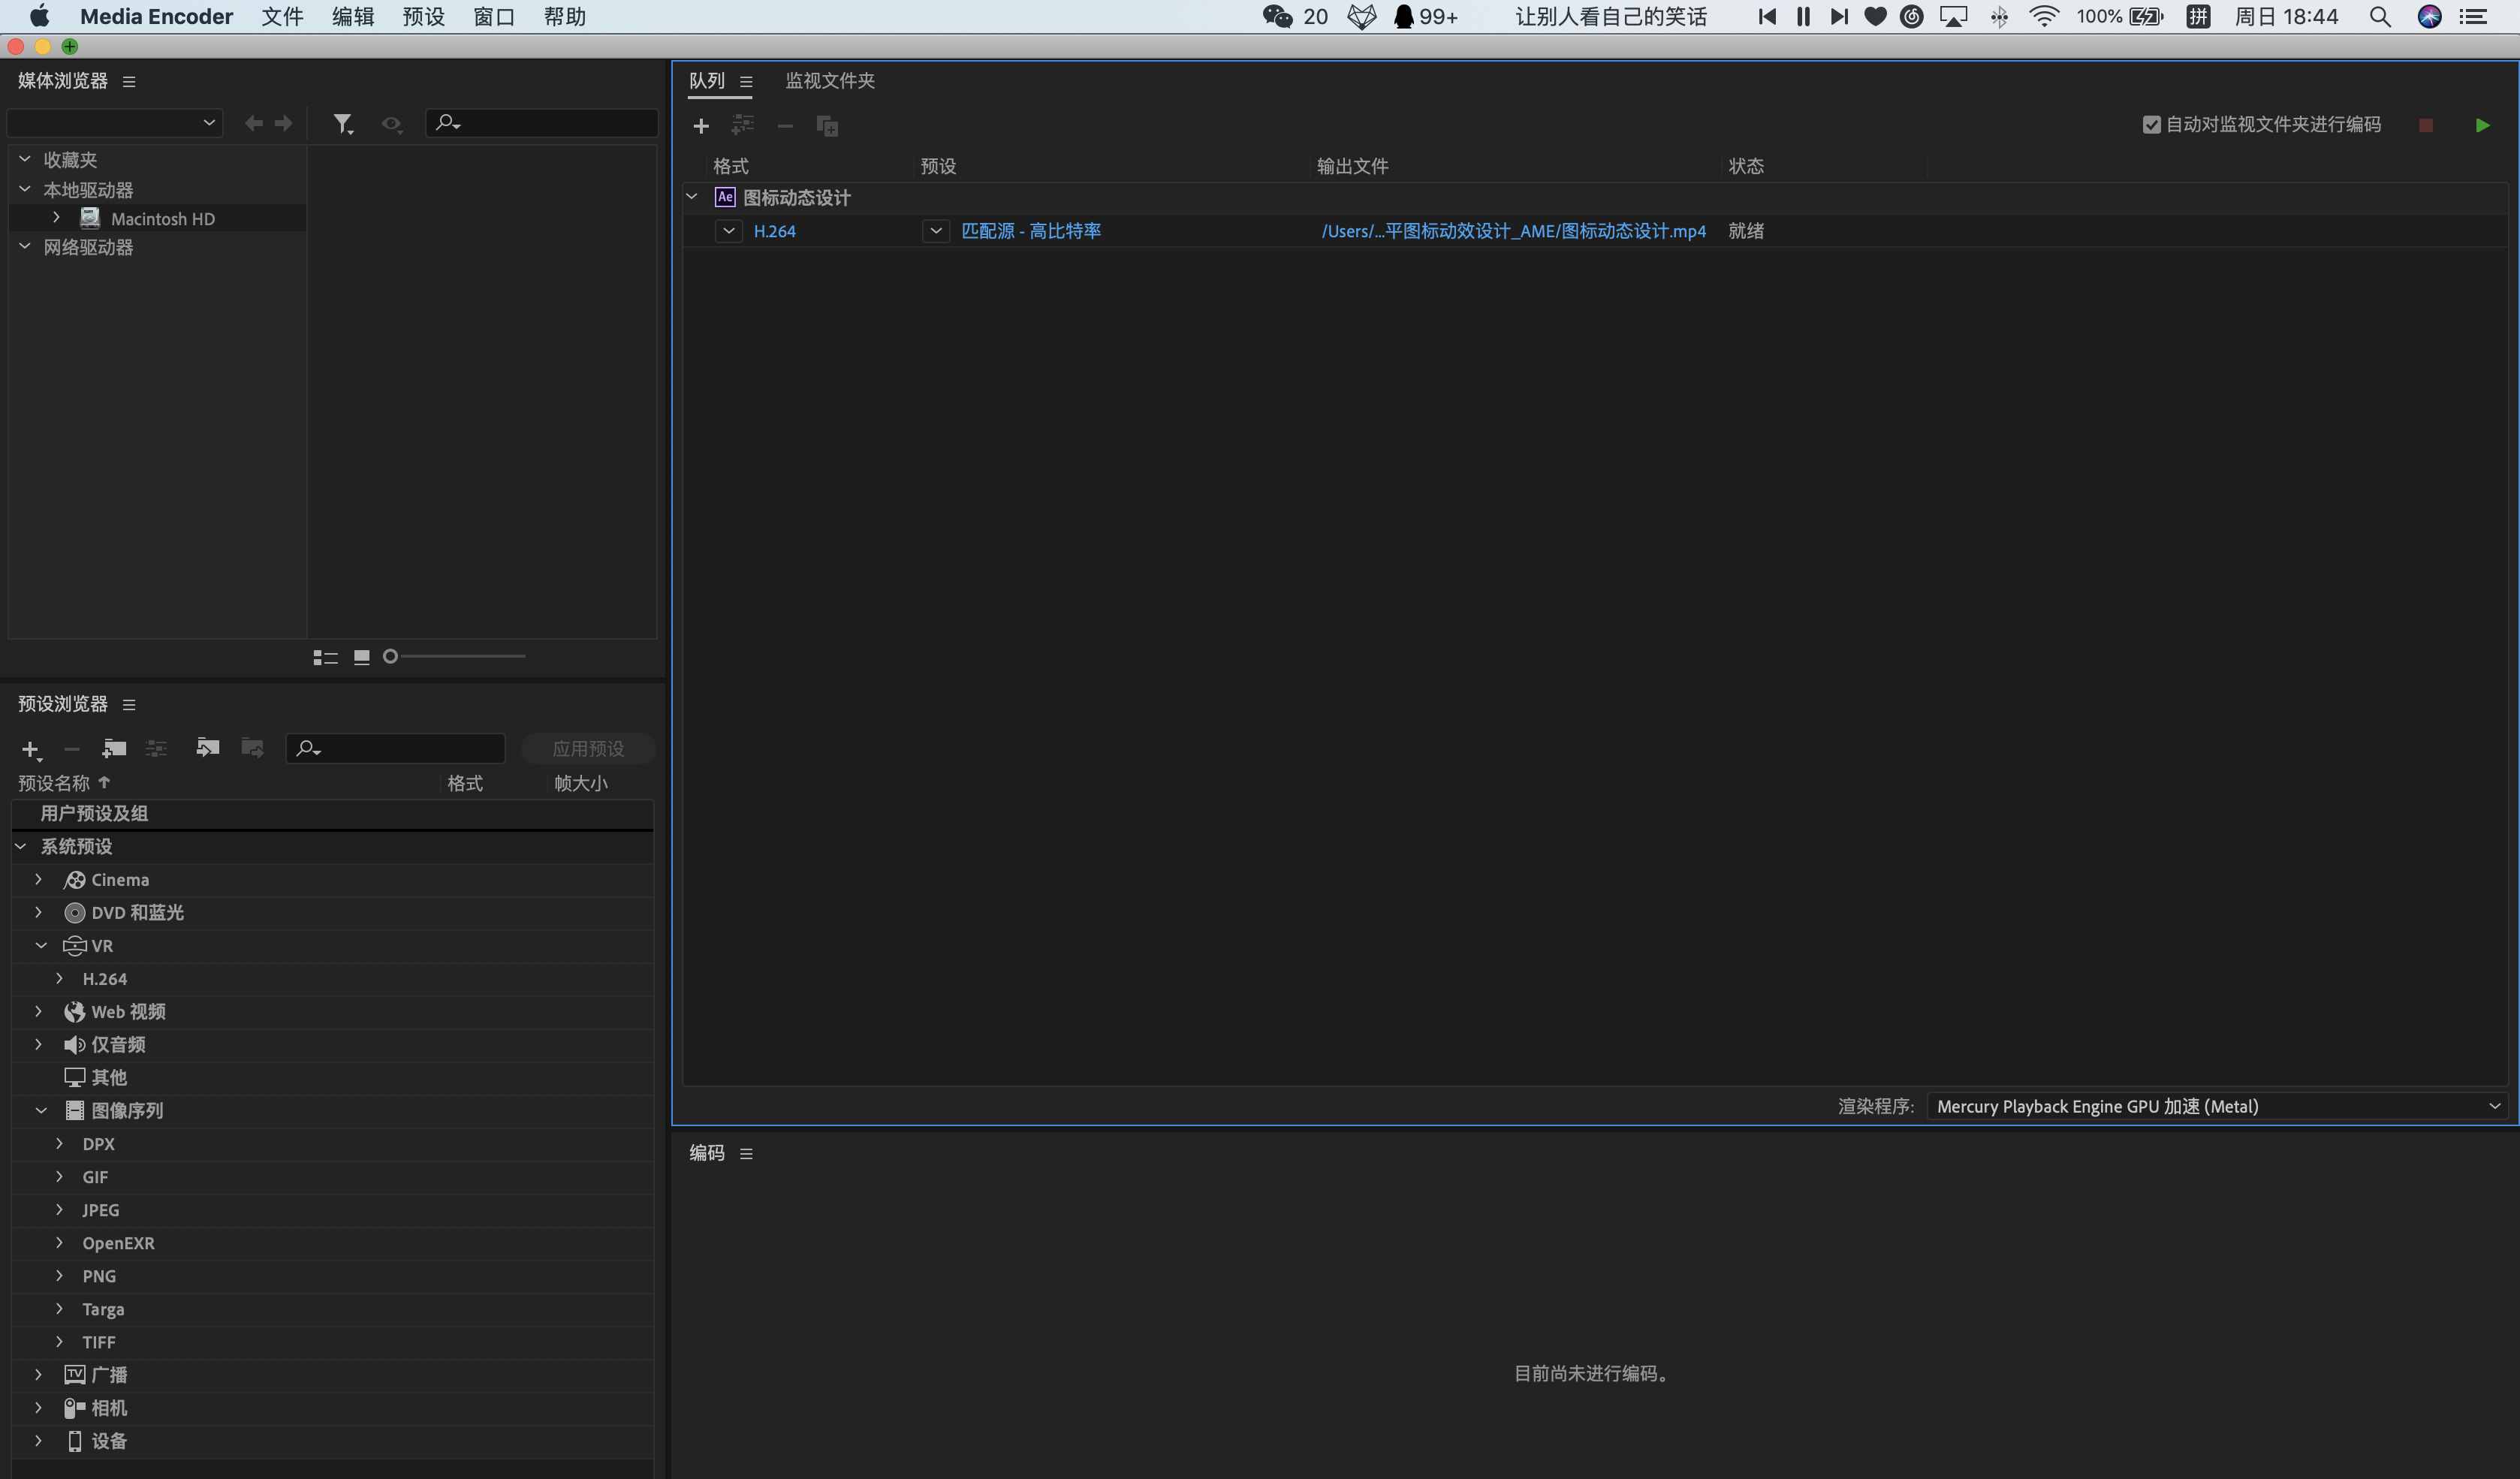The width and height of the screenshot is (2520, 1479).
Task: Click the 帧大小 column header
Action: coord(581,784)
